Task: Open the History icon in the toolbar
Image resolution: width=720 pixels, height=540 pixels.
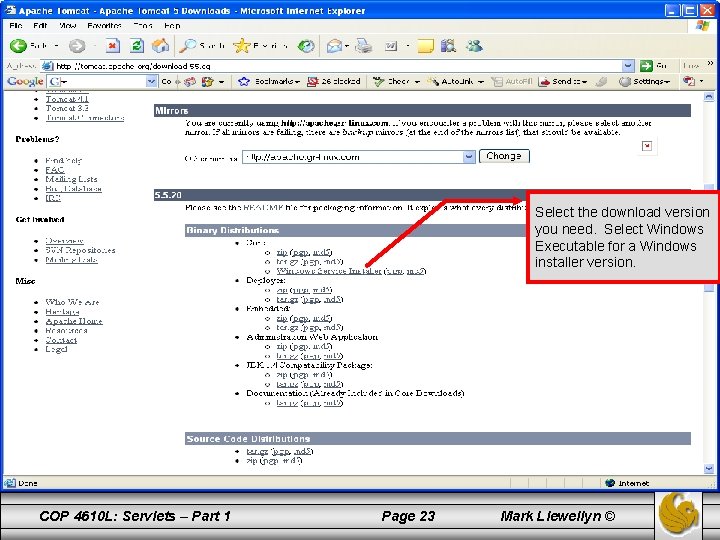Action: tap(306, 46)
